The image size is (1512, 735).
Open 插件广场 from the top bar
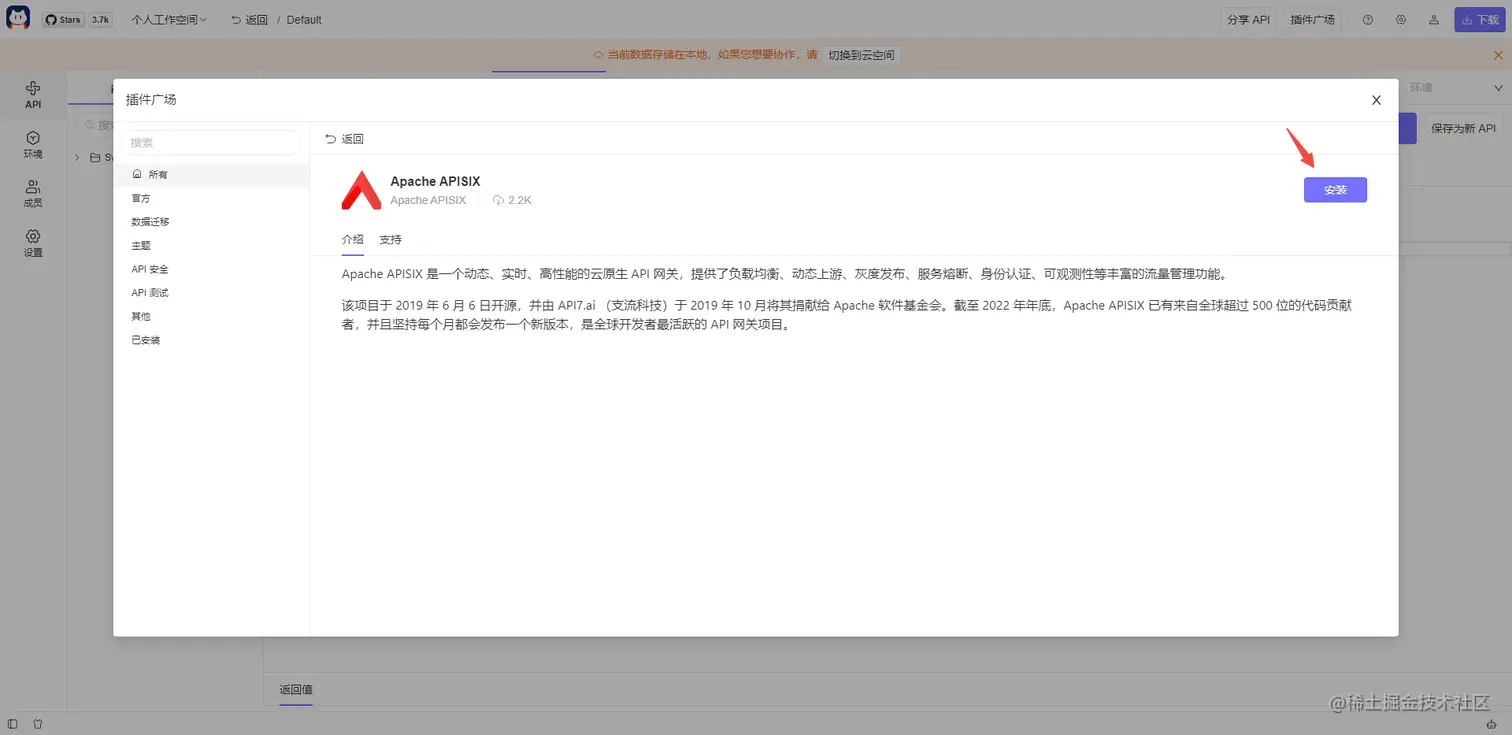point(1312,19)
